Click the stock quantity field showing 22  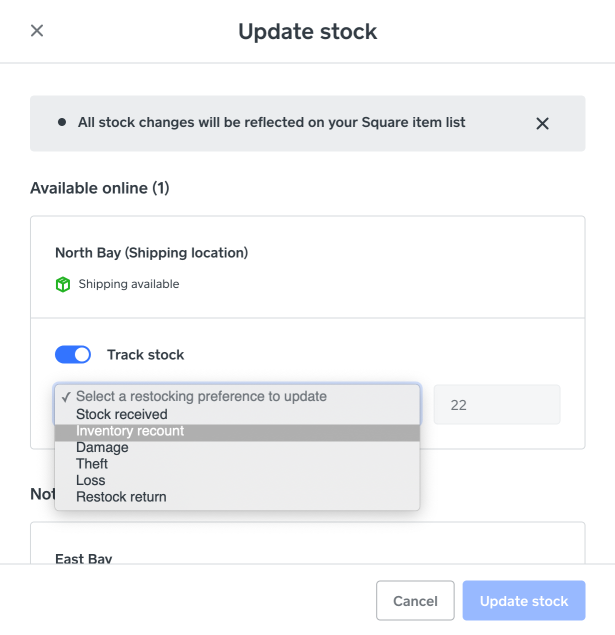click(x=496, y=405)
